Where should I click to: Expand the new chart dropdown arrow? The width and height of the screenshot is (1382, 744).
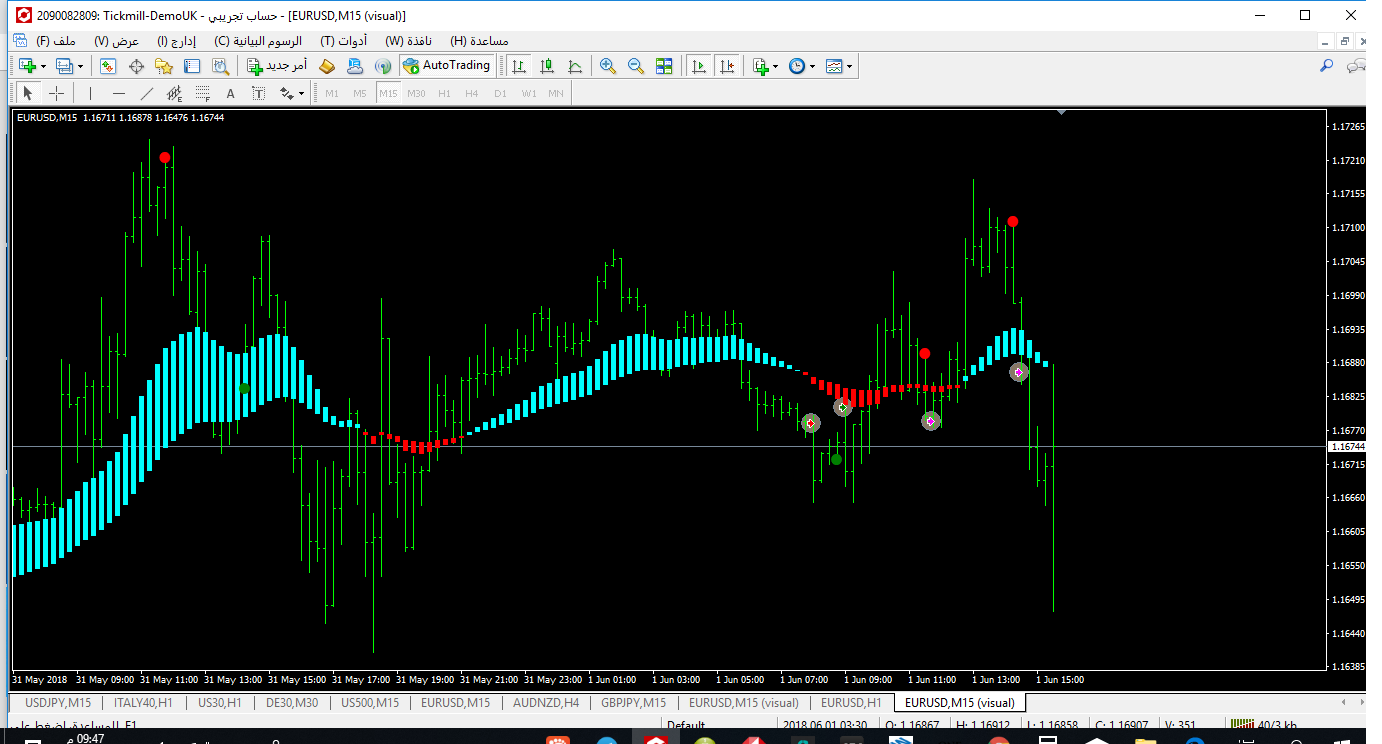[x=43, y=66]
